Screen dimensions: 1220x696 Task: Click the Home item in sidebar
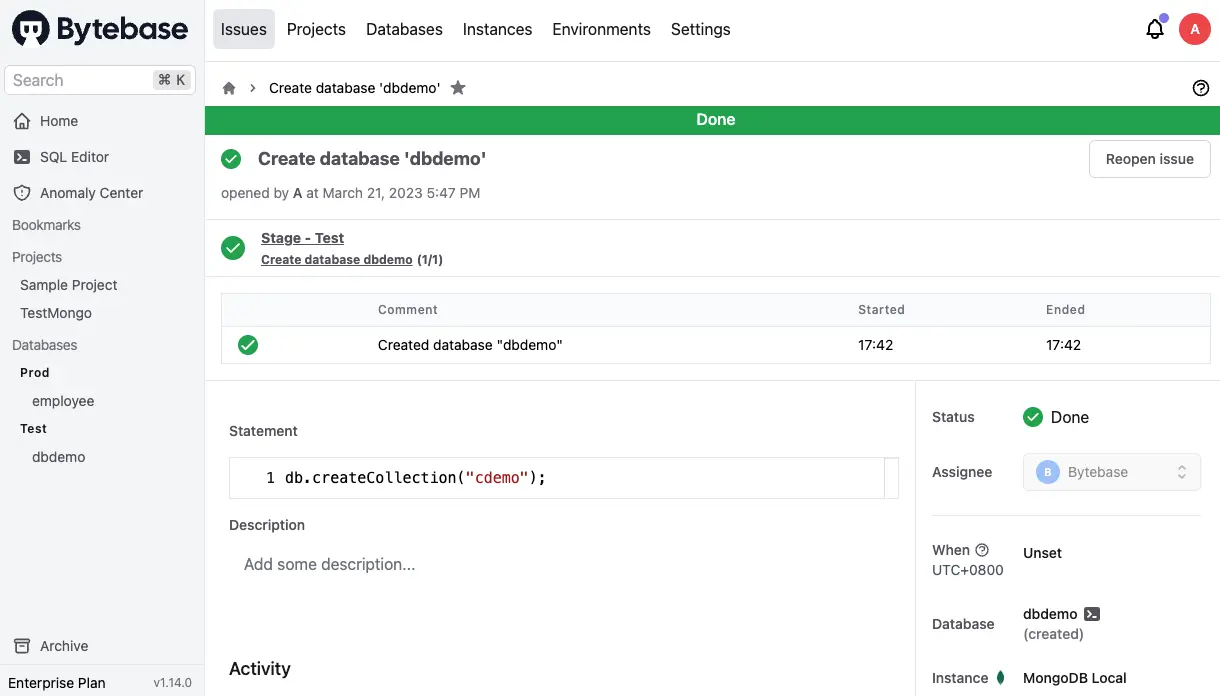pyautogui.click(x=59, y=121)
